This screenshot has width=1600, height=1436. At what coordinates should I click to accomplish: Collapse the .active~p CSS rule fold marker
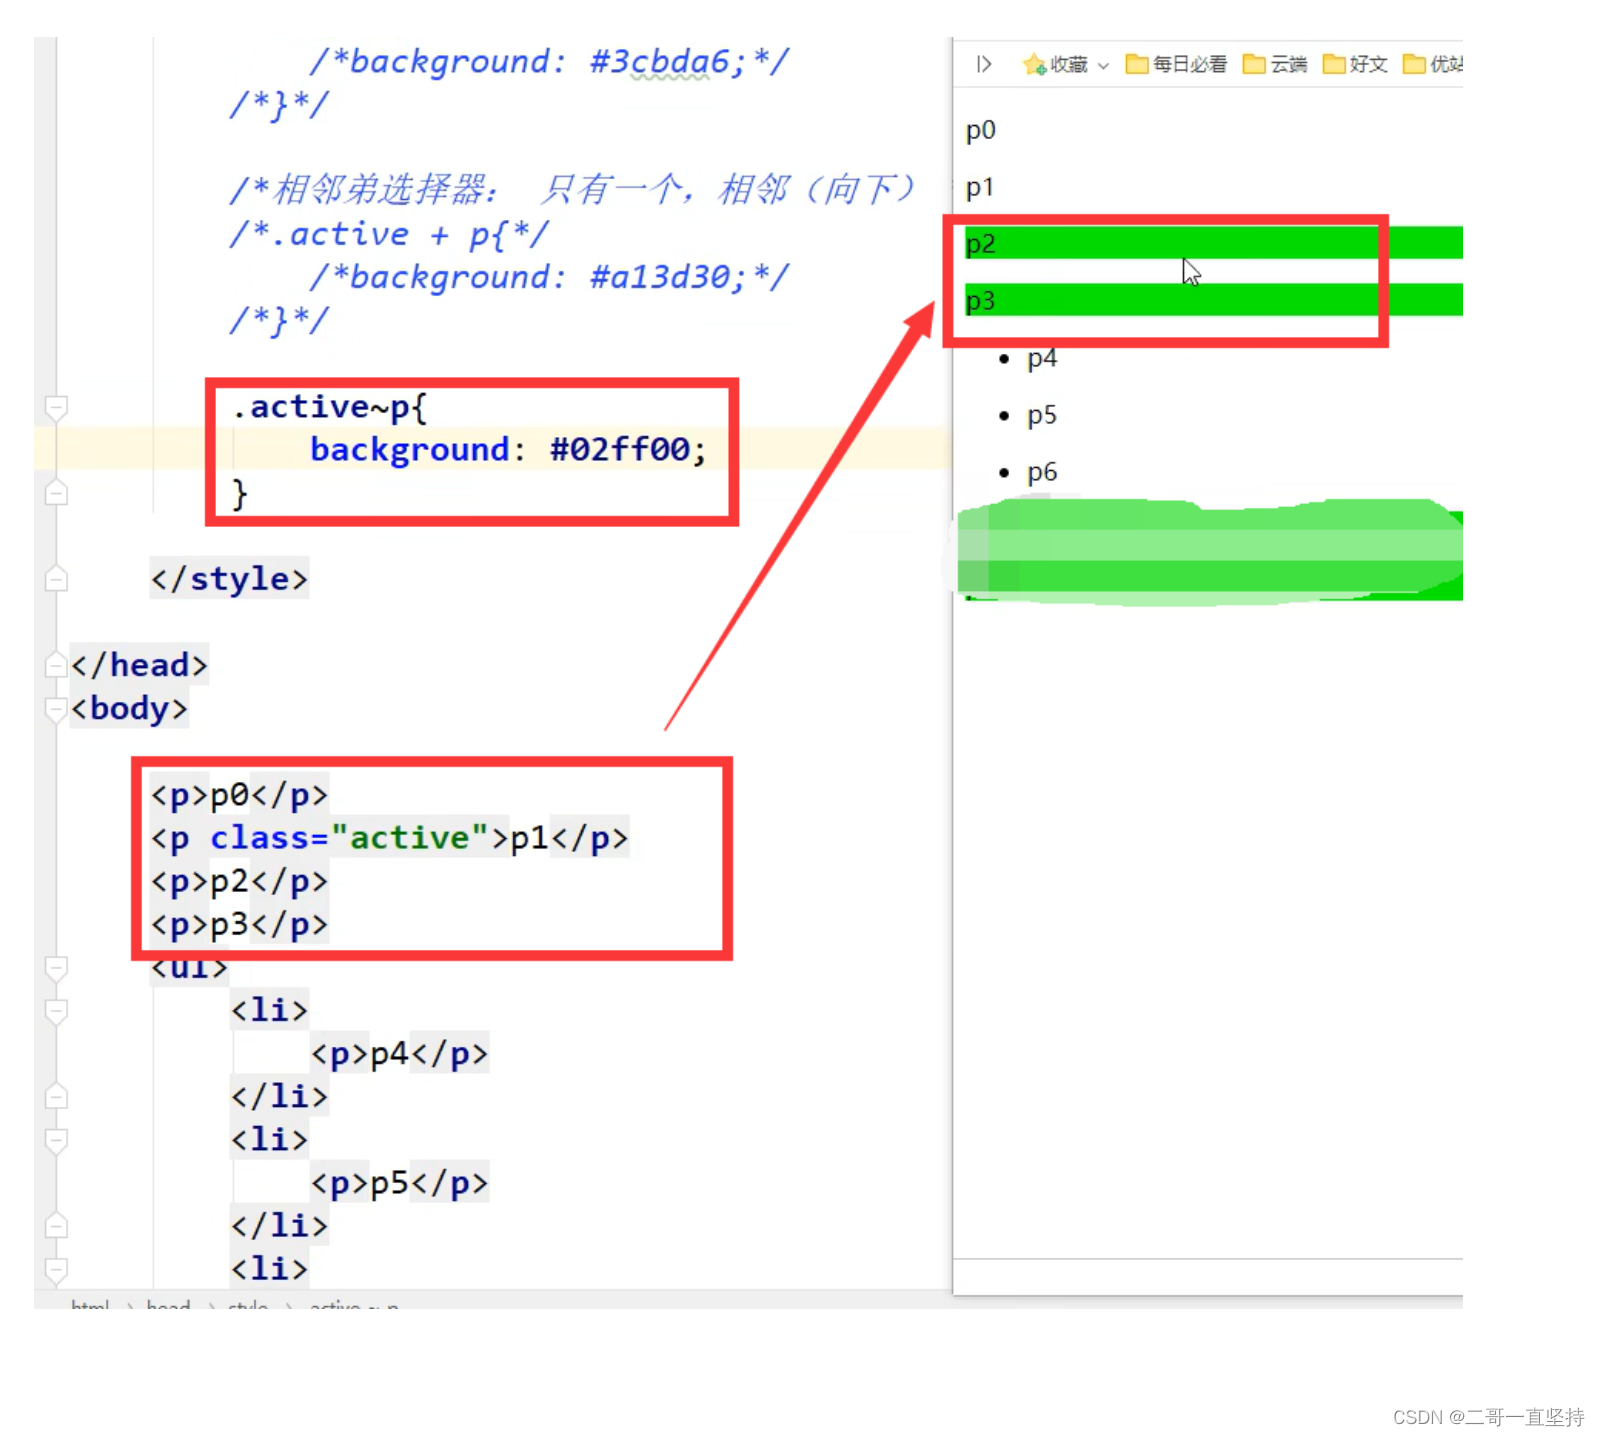coord(56,407)
